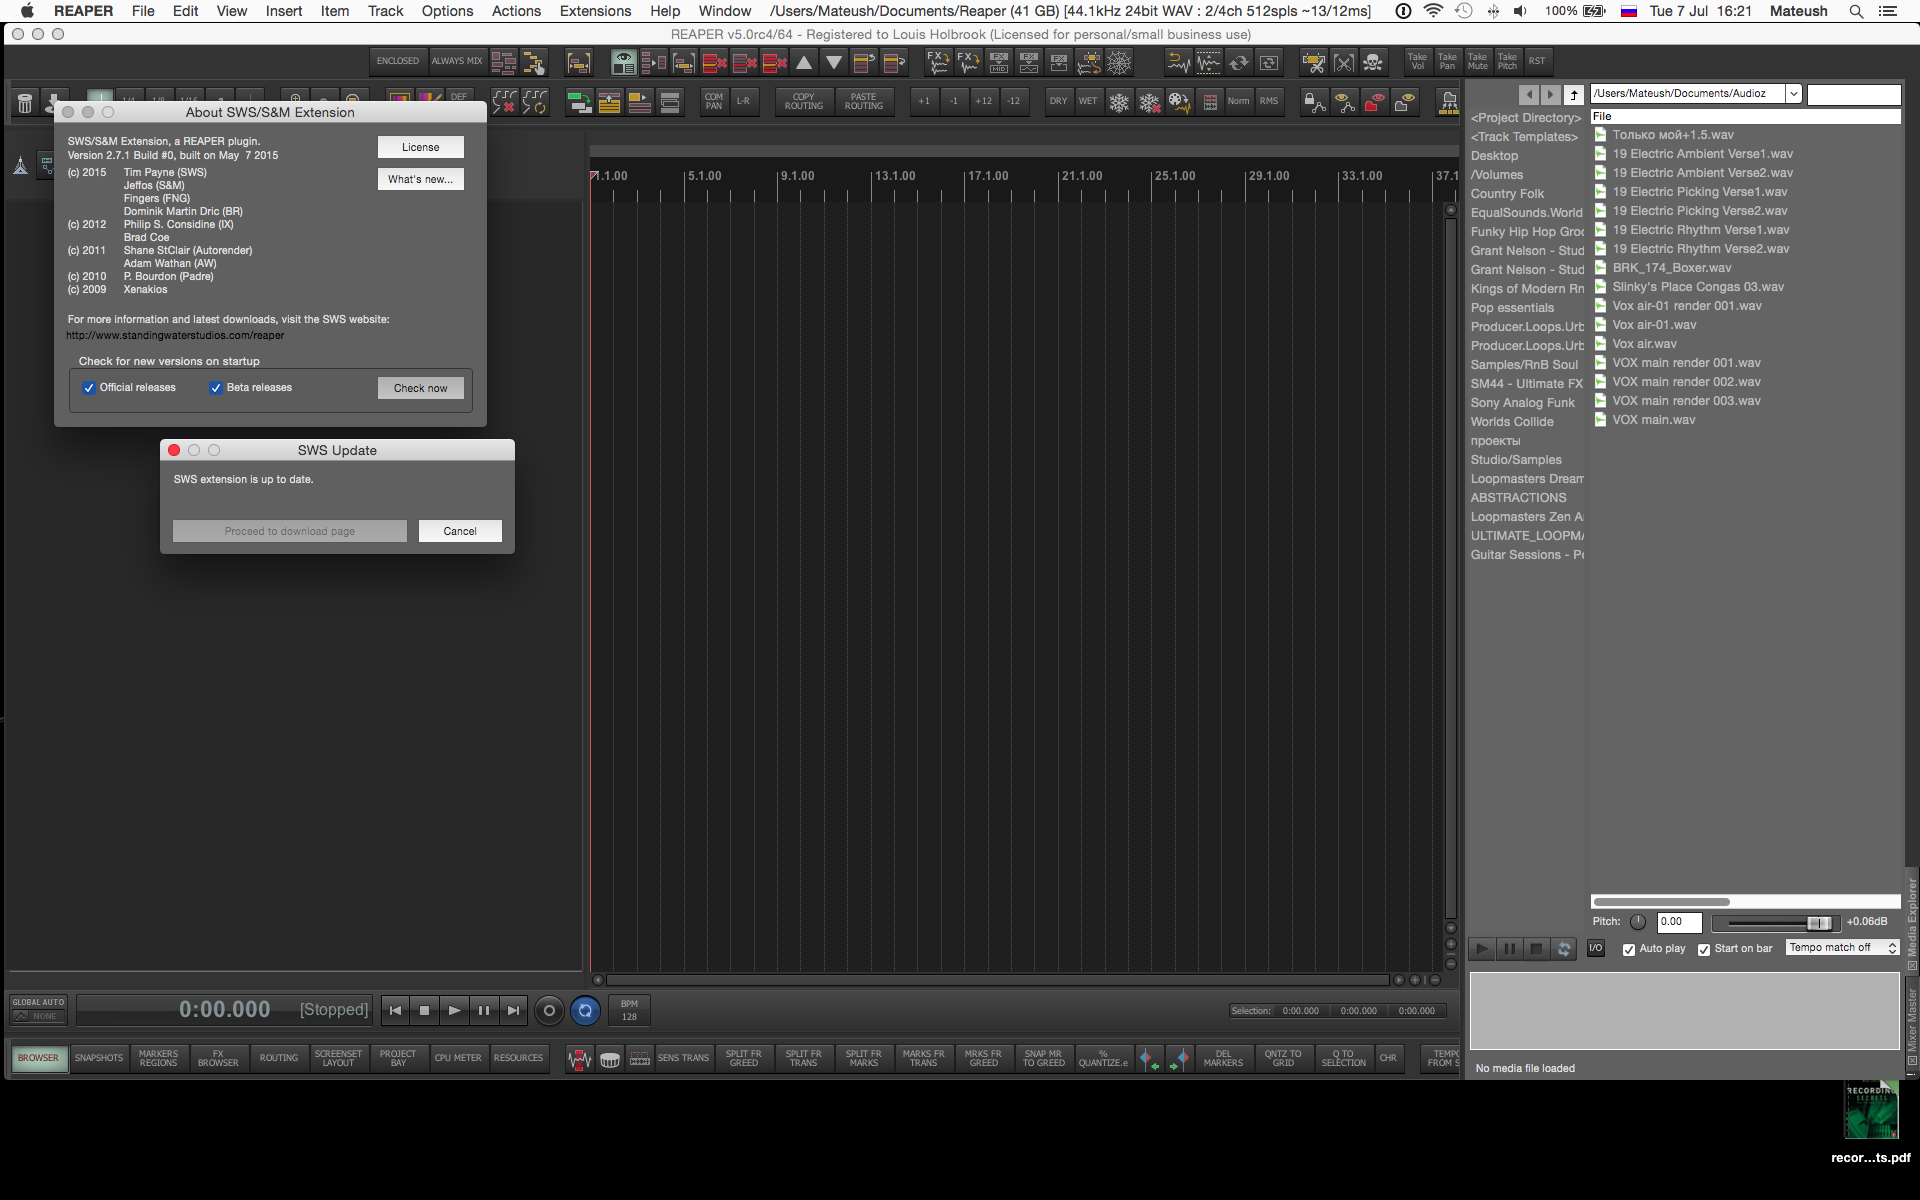Click the snowflake with red X unfreeze icon
Screen dimensions: 1920x1200
(x=1149, y=101)
